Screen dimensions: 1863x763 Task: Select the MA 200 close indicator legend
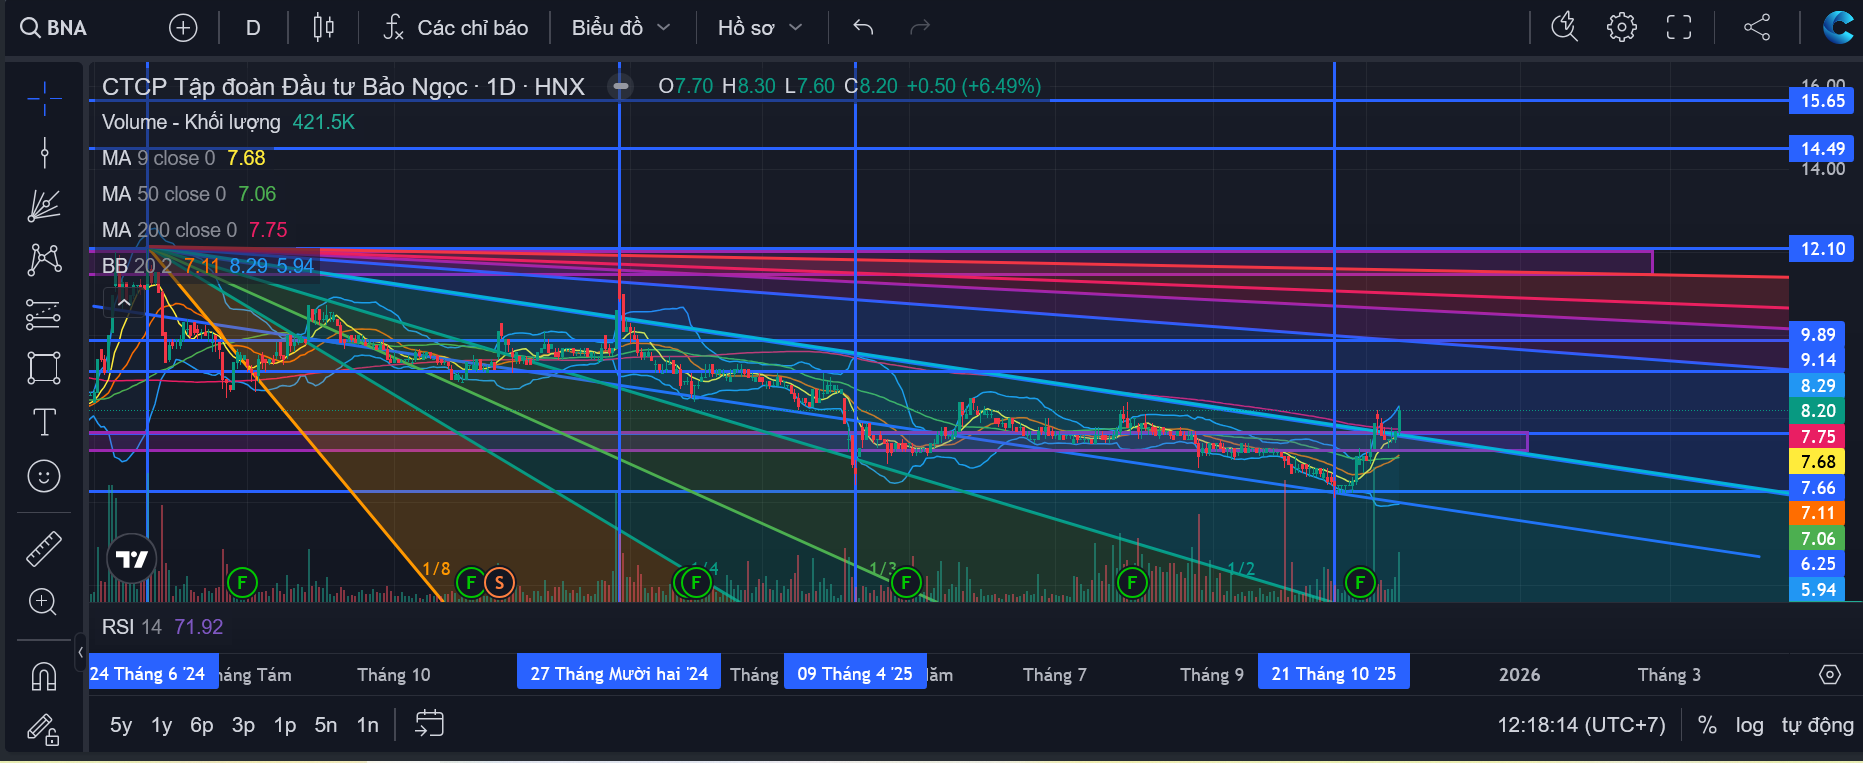(x=195, y=230)
